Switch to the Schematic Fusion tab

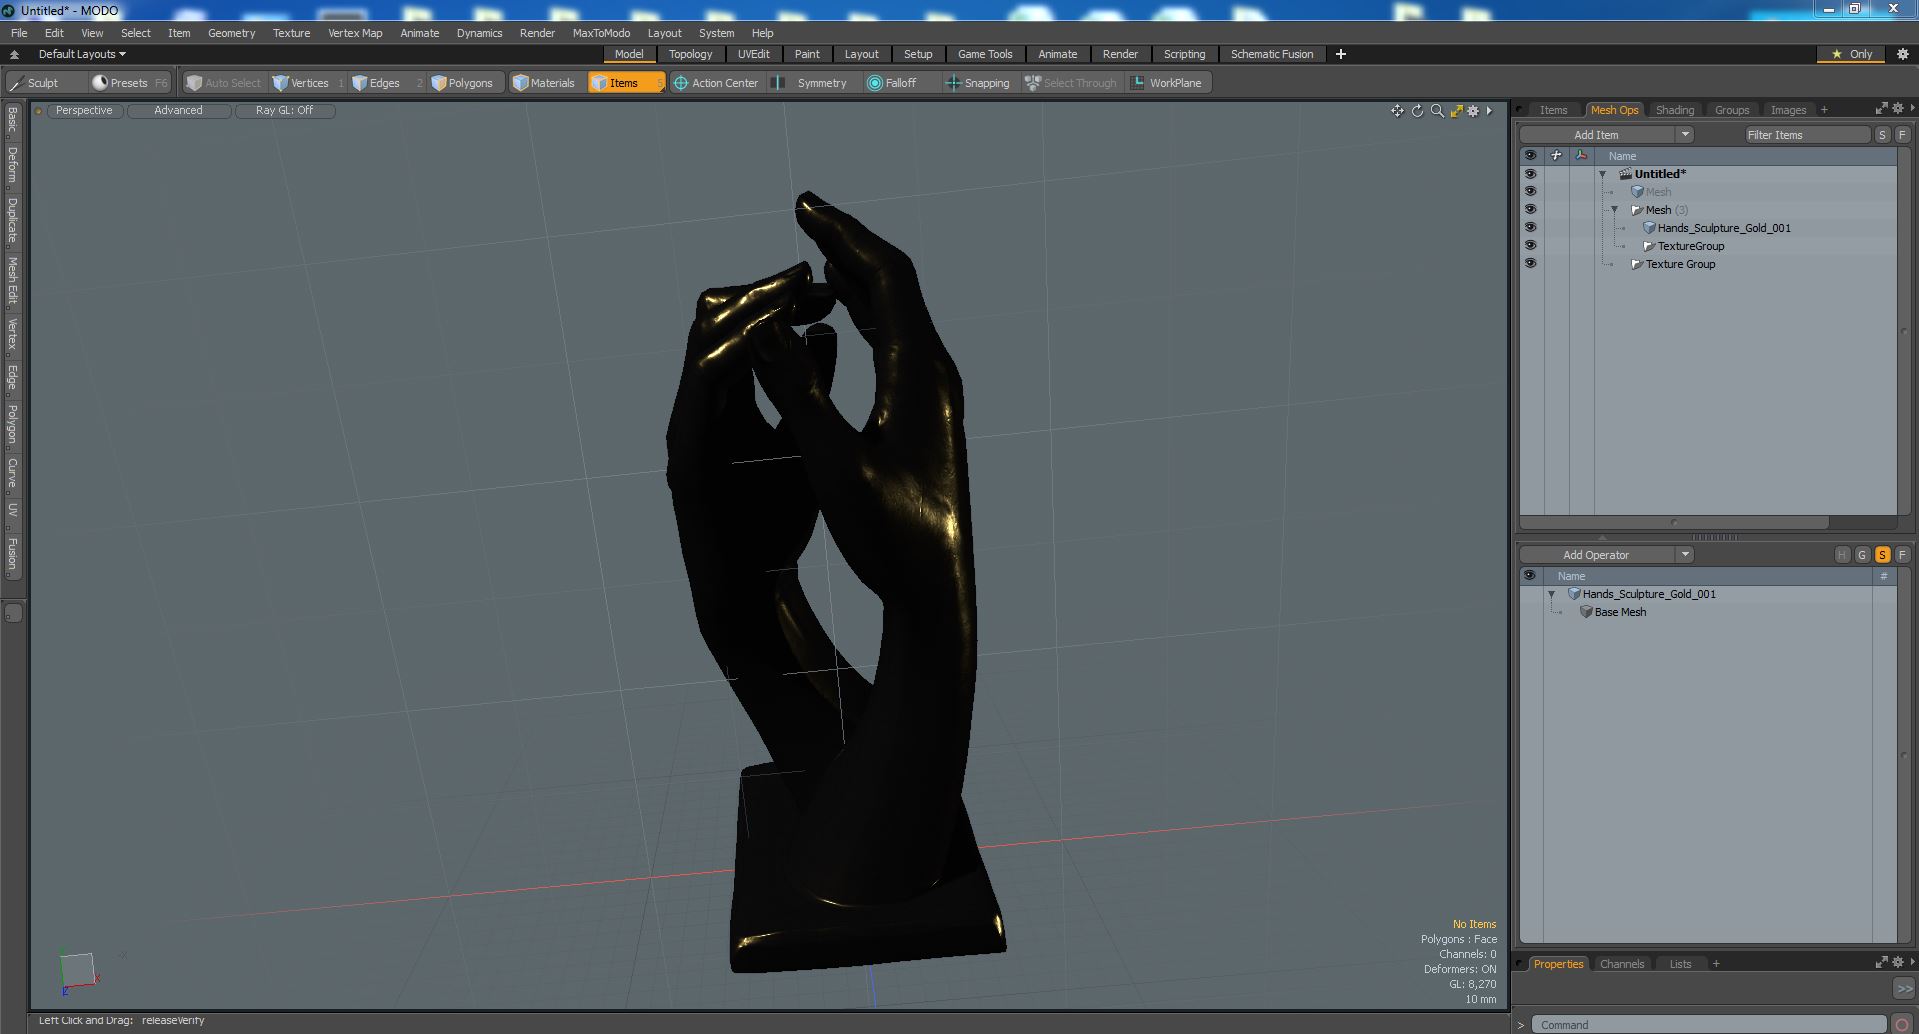1272,54
